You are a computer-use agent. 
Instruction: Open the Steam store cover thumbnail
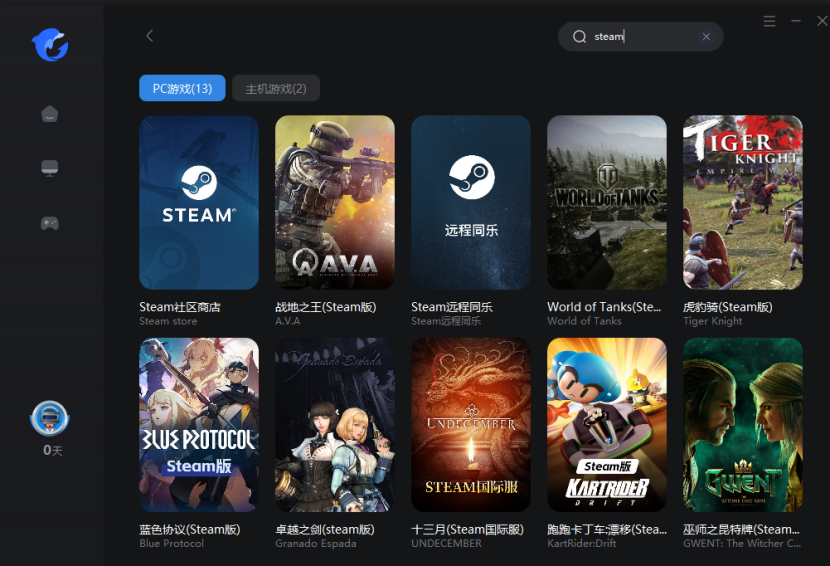click(199, 202)
